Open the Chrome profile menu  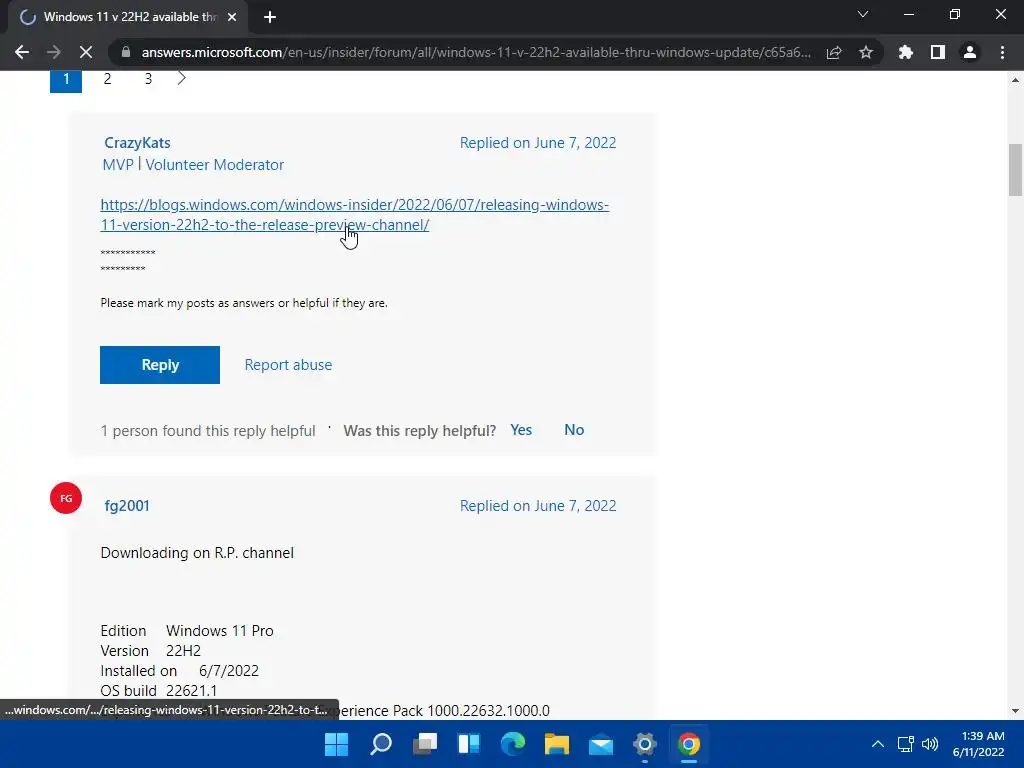[970, 52]
